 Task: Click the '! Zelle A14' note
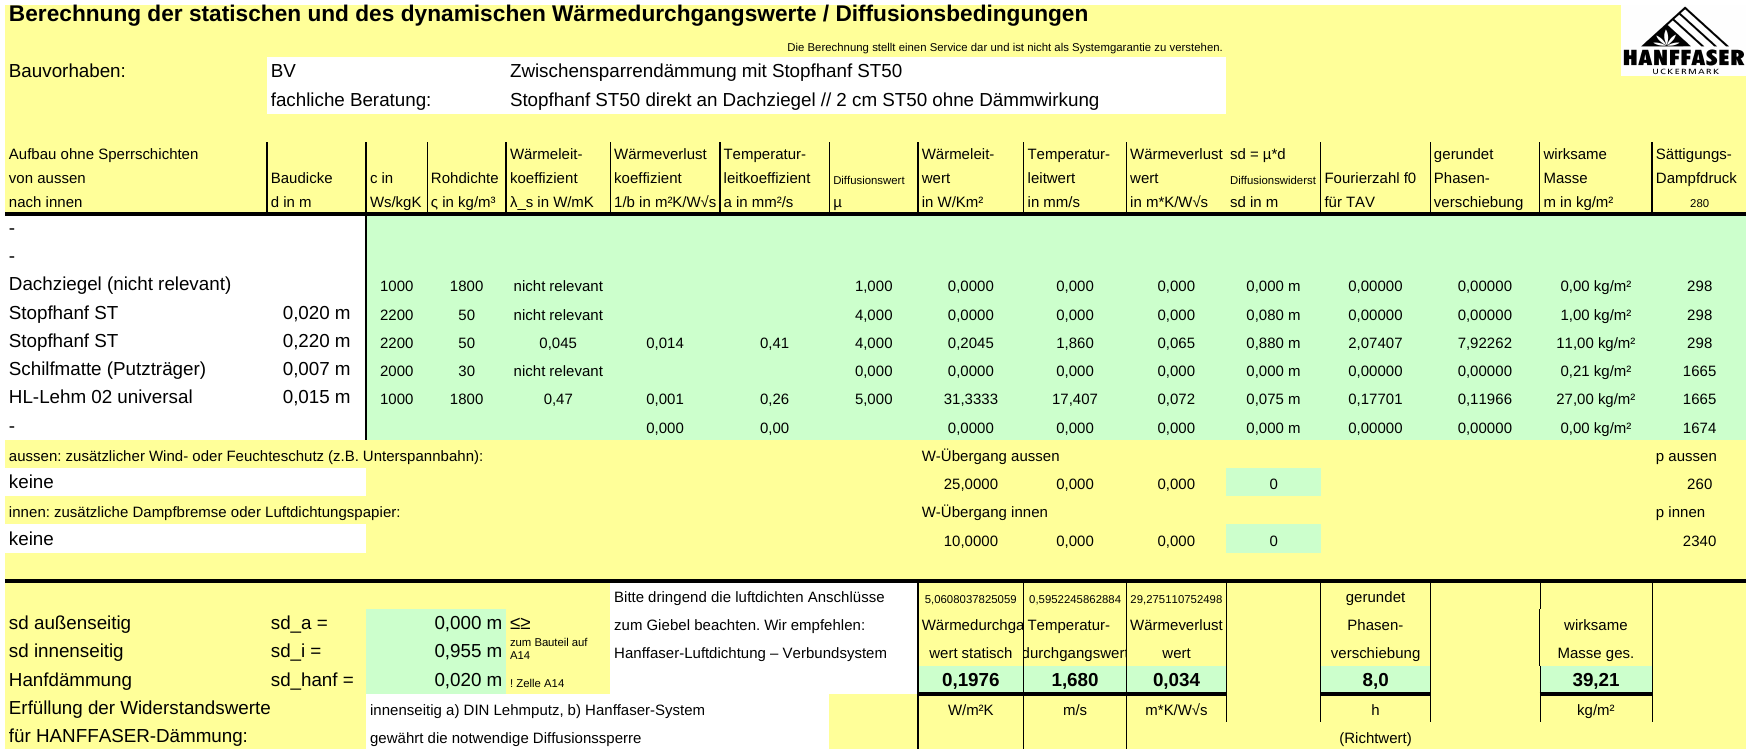[537, 684]
